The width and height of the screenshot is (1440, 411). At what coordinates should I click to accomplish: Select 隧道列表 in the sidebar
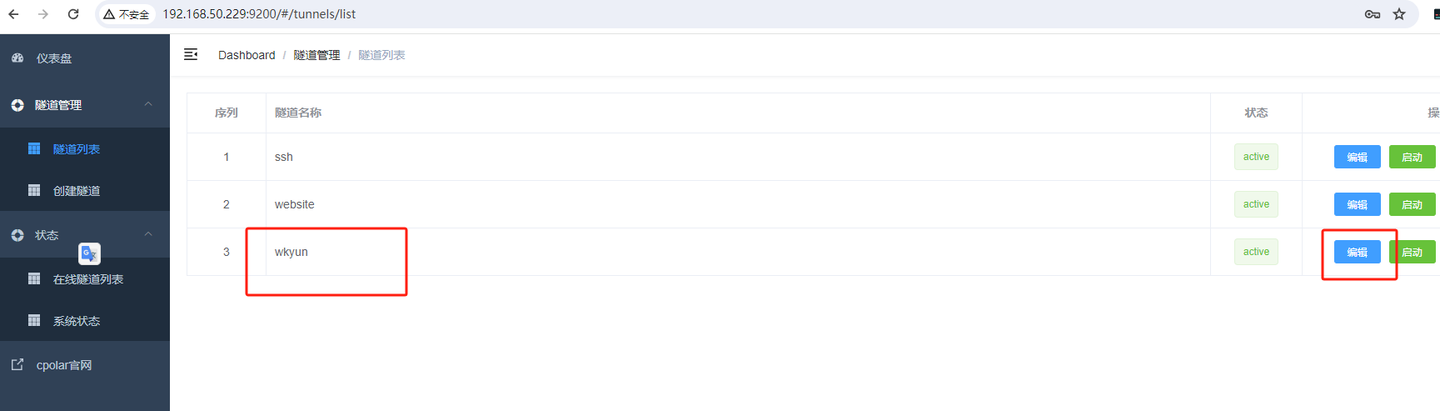point(76,149)
